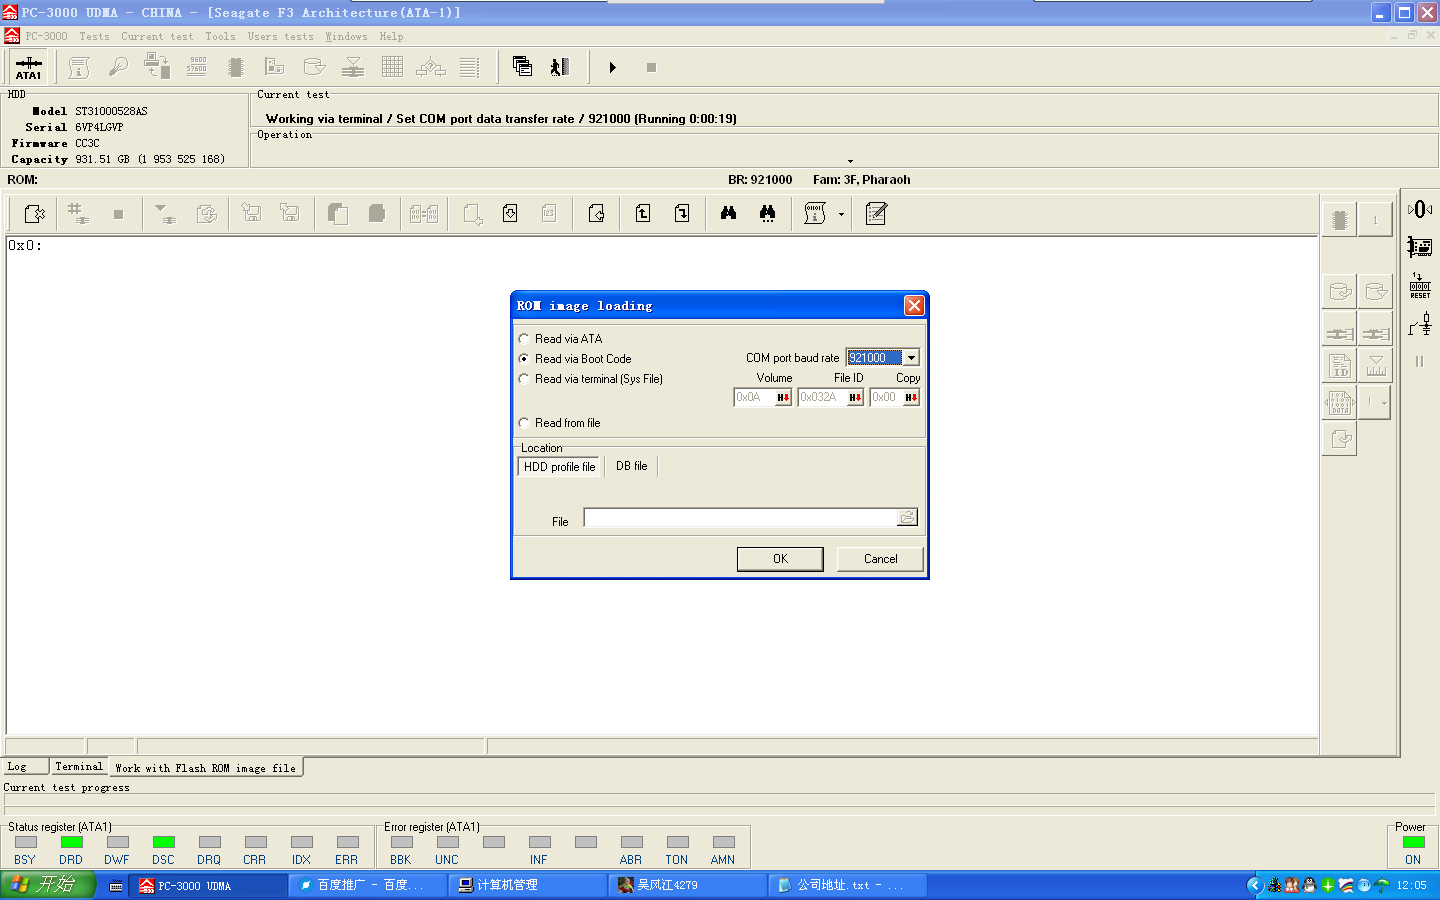Click Cancel in ROM image loading dialog

[880, 559]
